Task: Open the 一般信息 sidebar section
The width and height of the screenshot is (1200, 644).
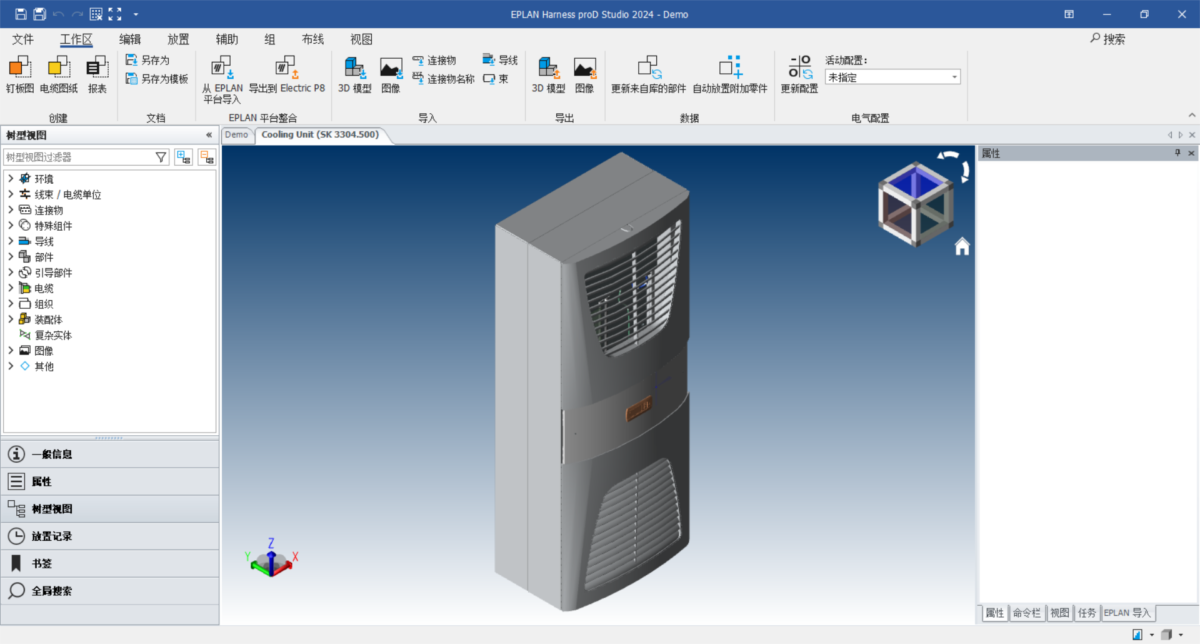Action: click(110, 454)
